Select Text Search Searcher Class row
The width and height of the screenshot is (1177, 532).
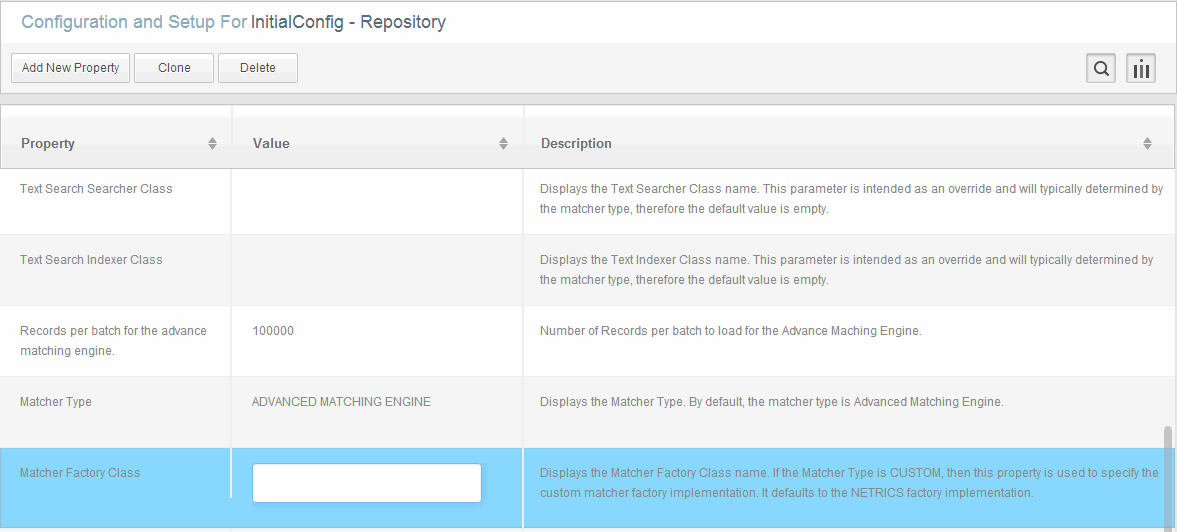585,200
